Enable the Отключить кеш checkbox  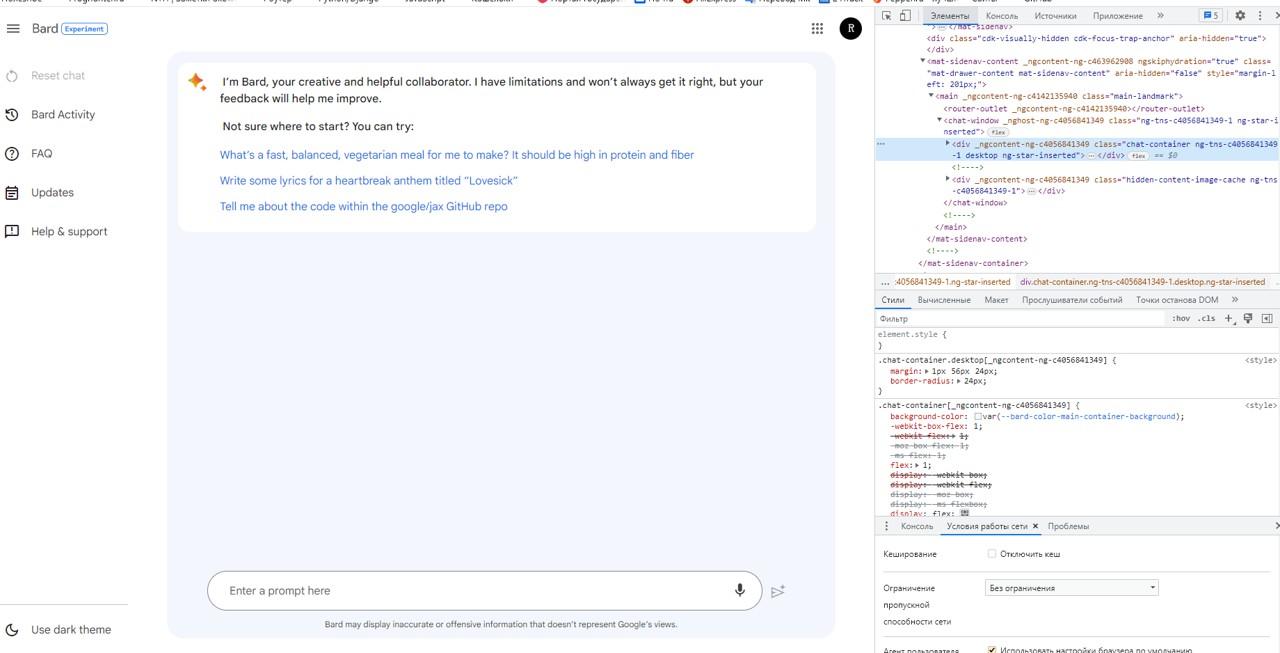coord(992,554)
